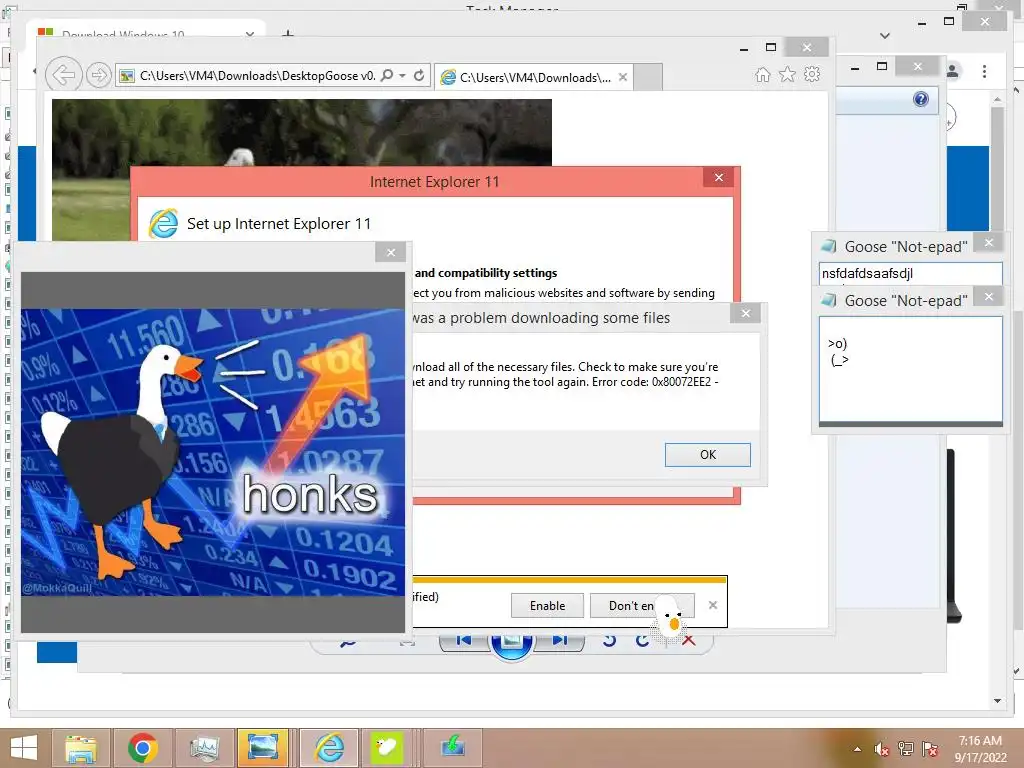Refresh the page in Internet Explorer
The image size is (1024, 768).
pos(419,76)
